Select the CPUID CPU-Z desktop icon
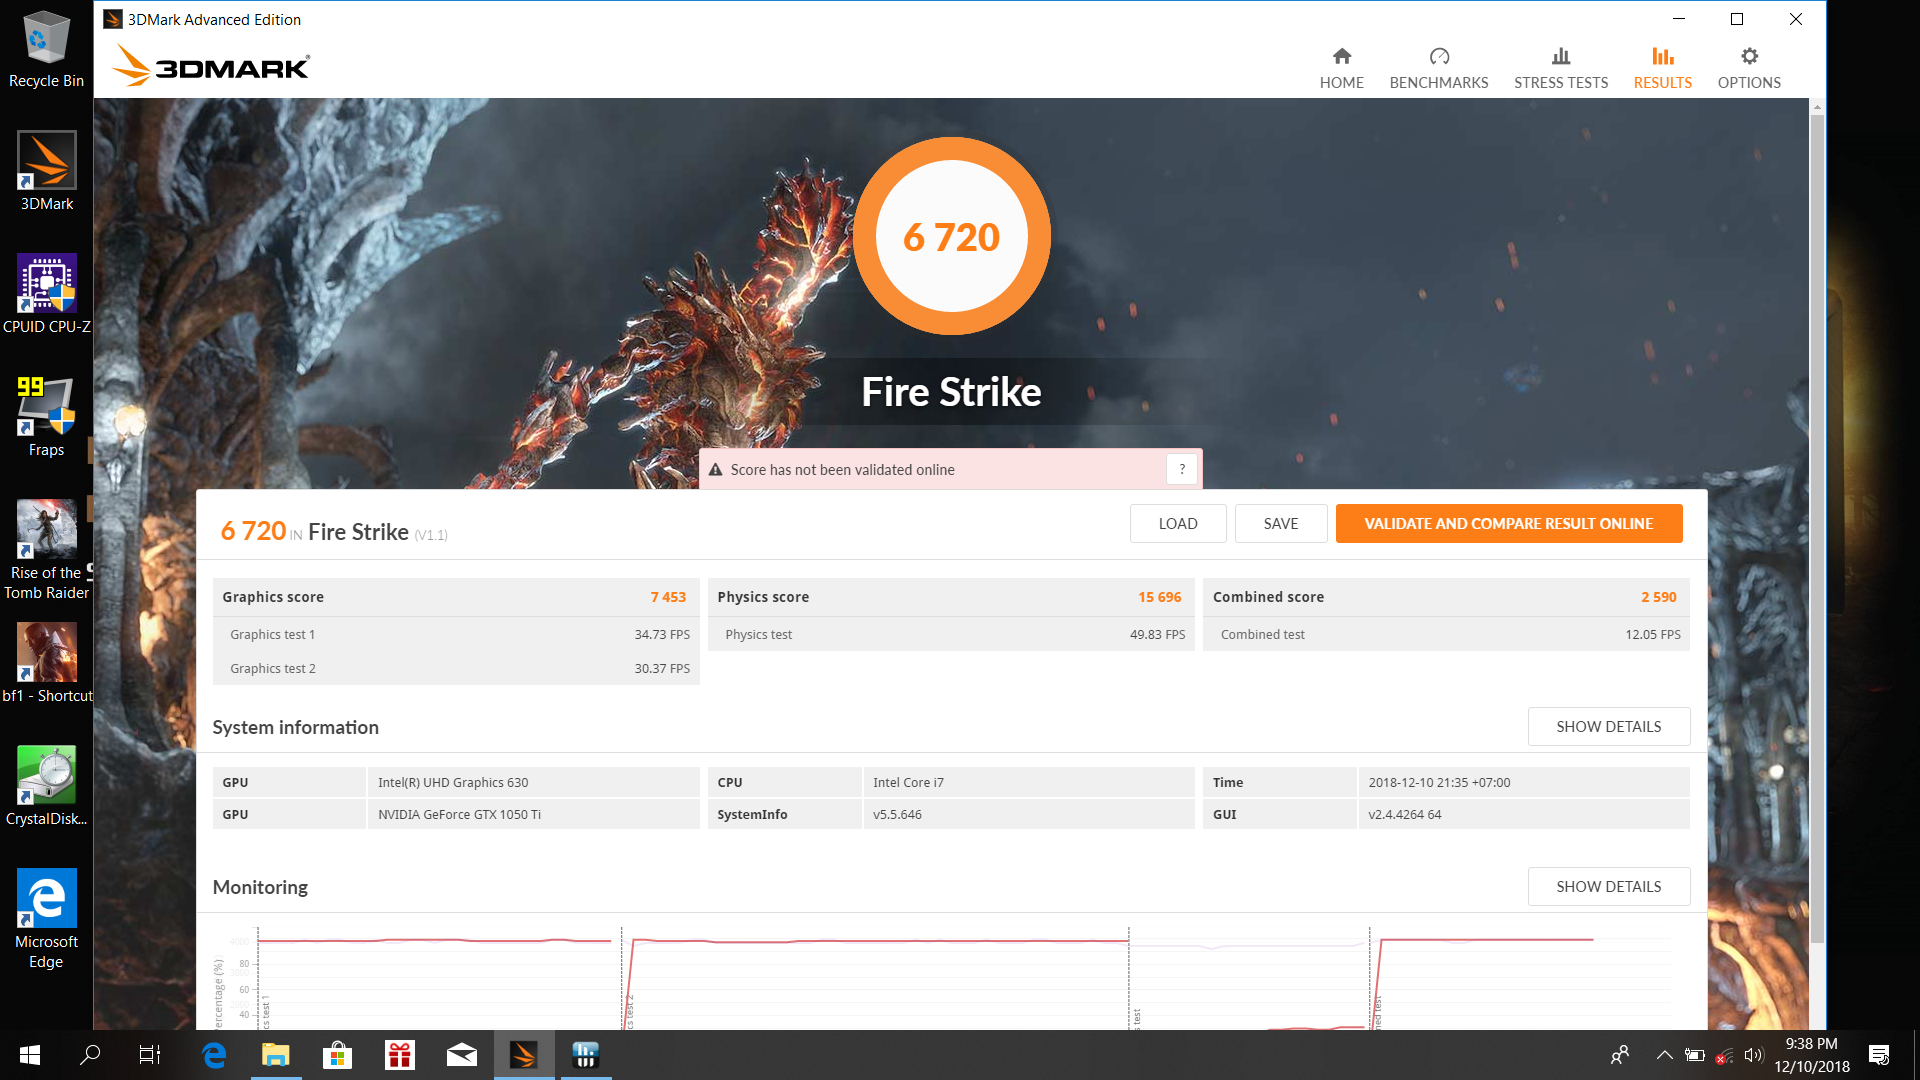The image size is (1920, 1080). pos(46,294)
